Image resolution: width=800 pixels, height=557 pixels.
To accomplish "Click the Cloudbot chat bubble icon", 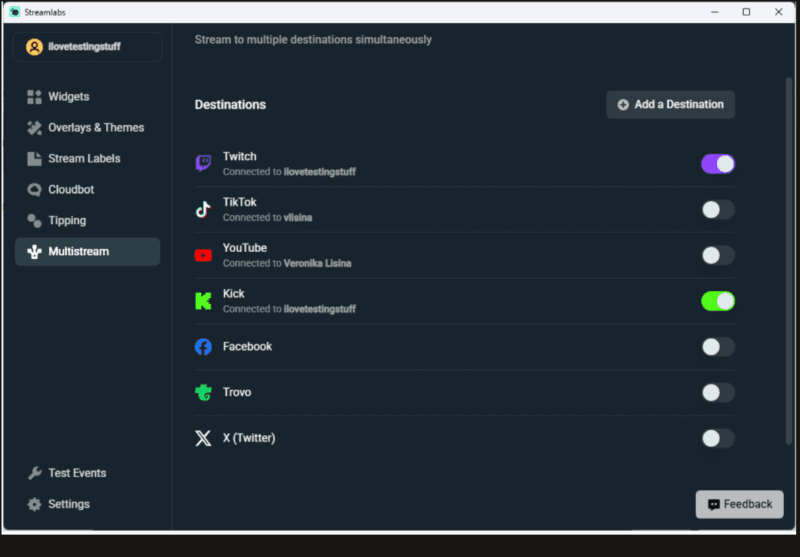I will 34,190.
